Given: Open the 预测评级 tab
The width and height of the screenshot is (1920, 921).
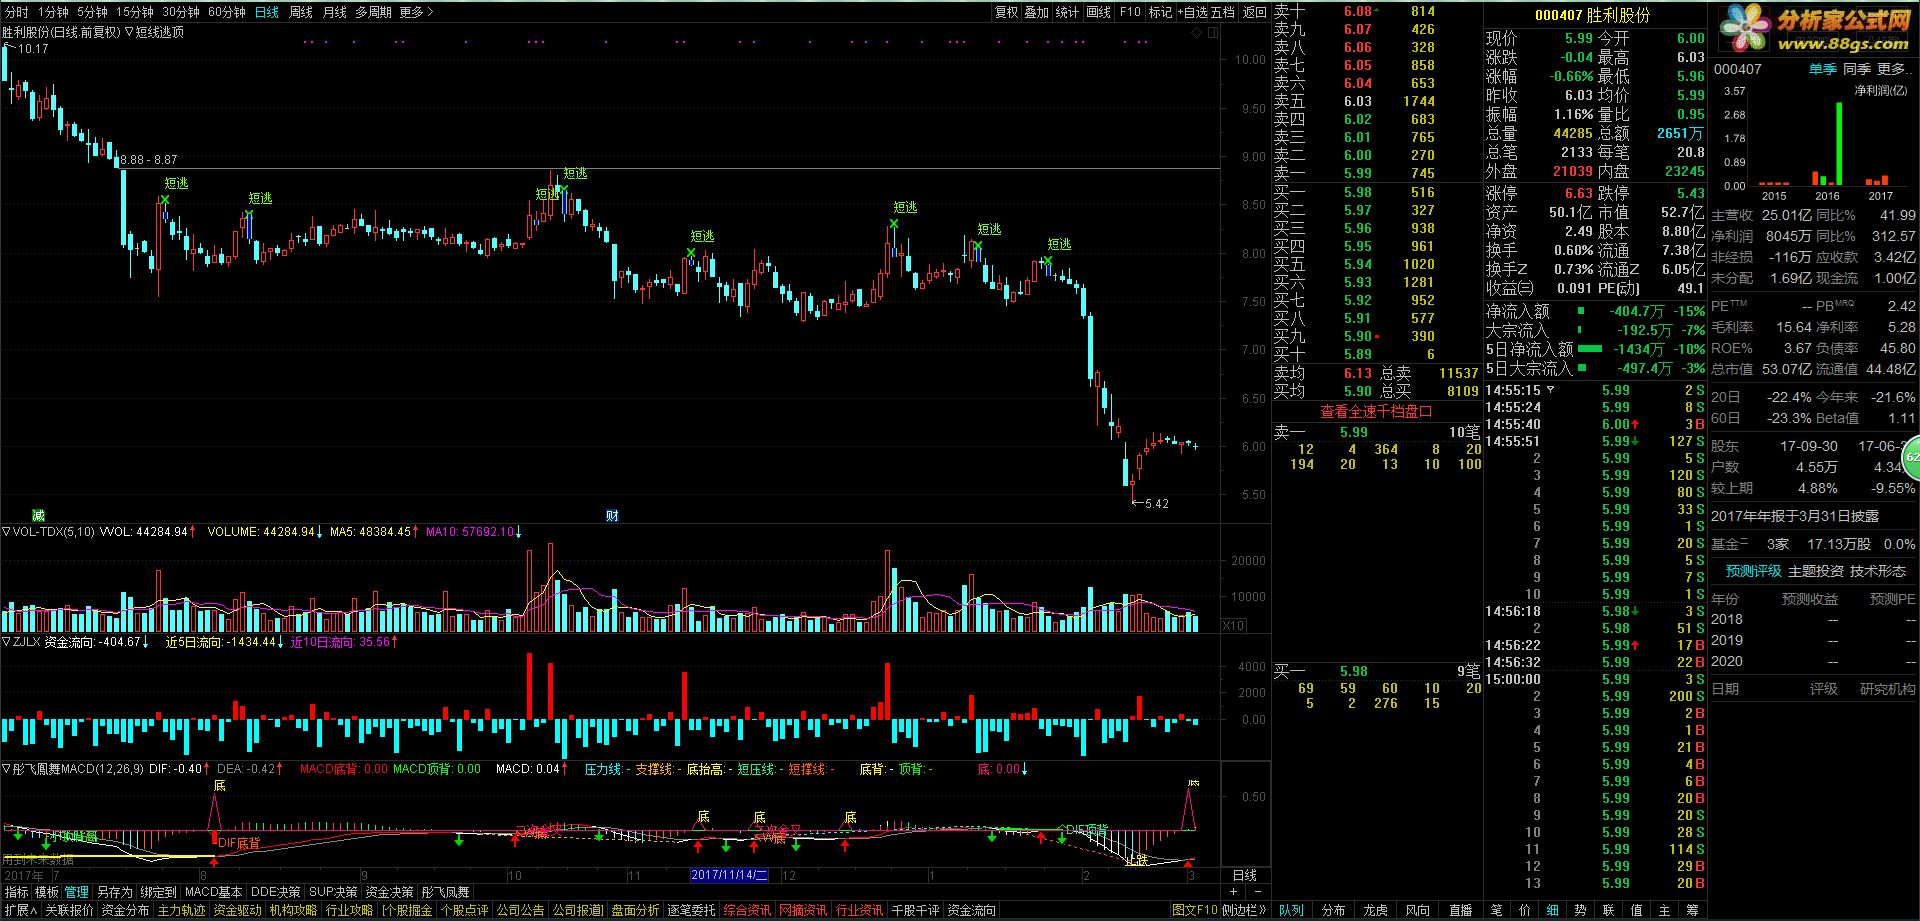Looking at the screenshot, I should pos(1753,571).
